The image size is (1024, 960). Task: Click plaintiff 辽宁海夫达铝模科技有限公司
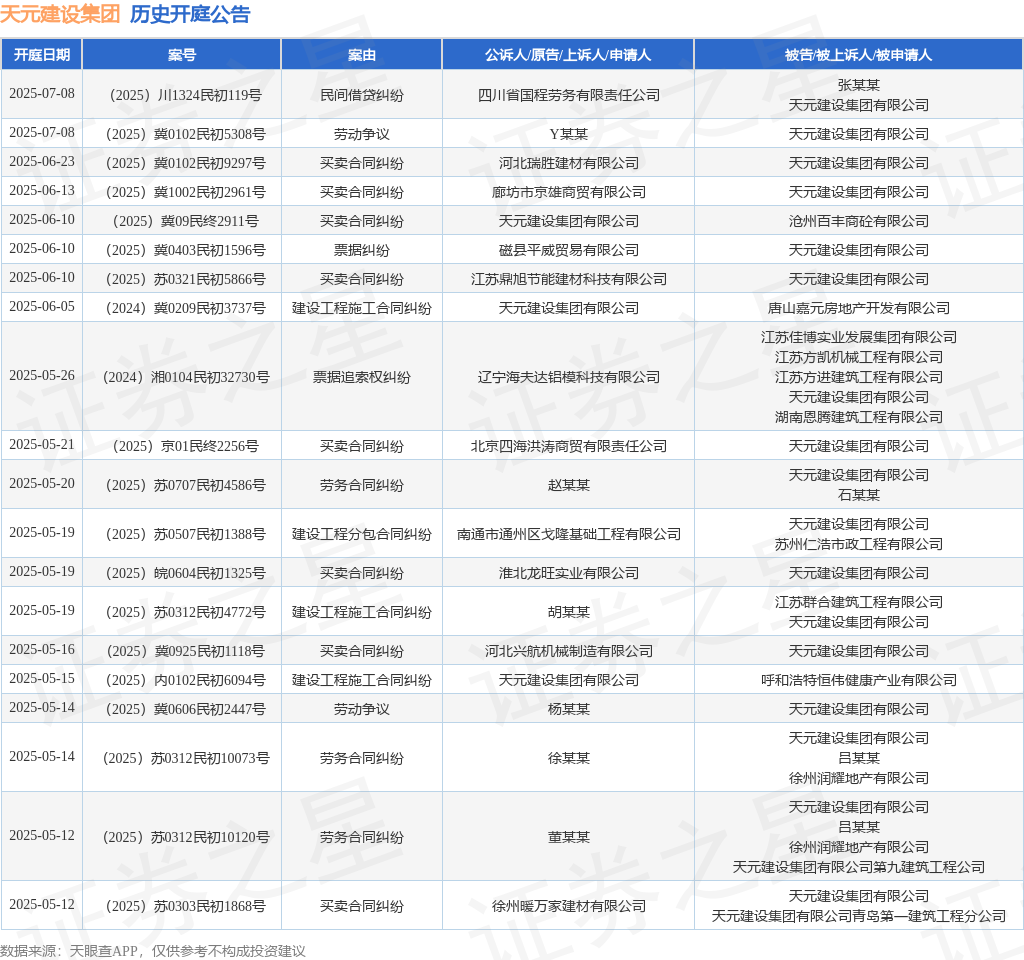(568, 377)
